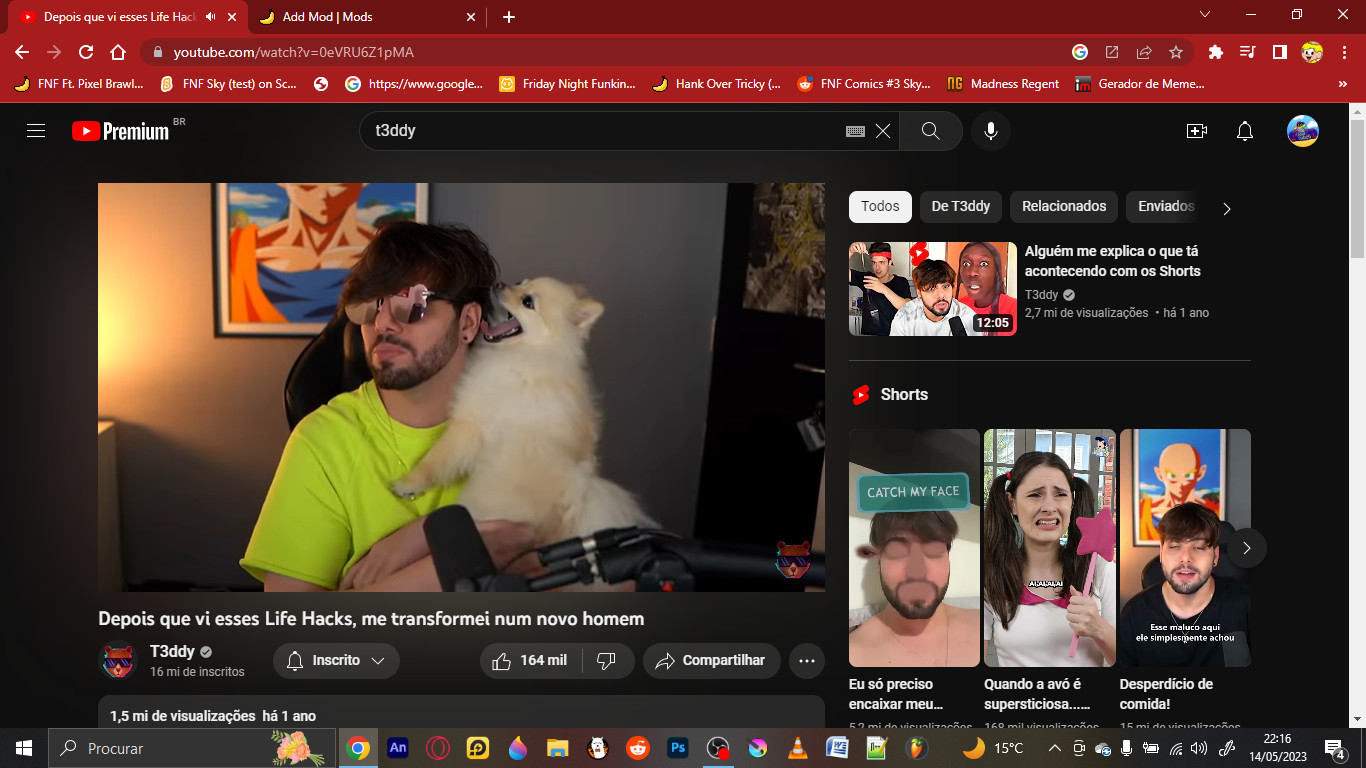
Task: Open the 'Desperdício de comida!' short
Action: 1185,548
